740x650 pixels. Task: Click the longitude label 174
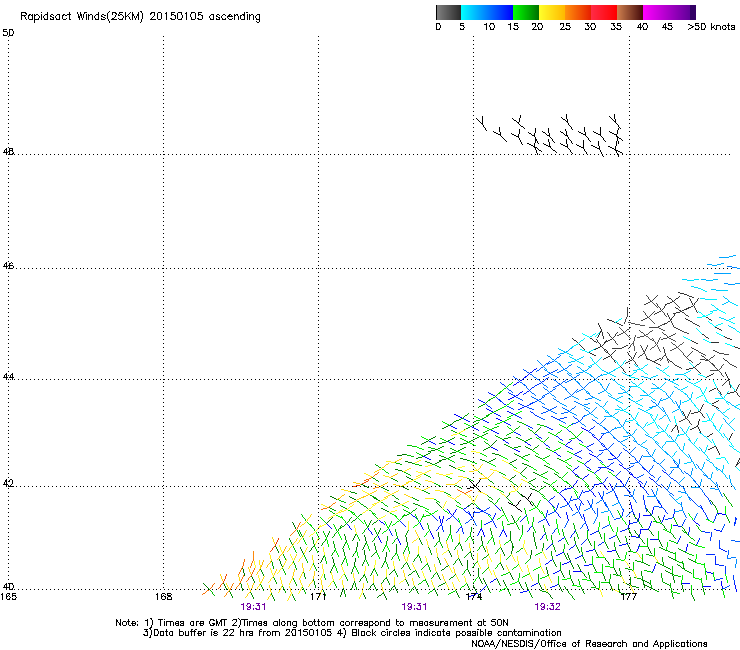[x=473, y=597]
